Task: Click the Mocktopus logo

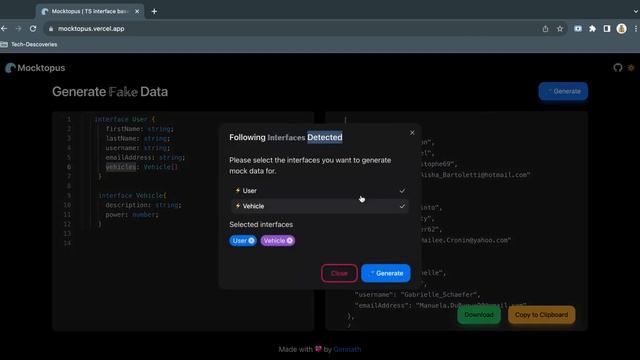Action: (35, 68)
